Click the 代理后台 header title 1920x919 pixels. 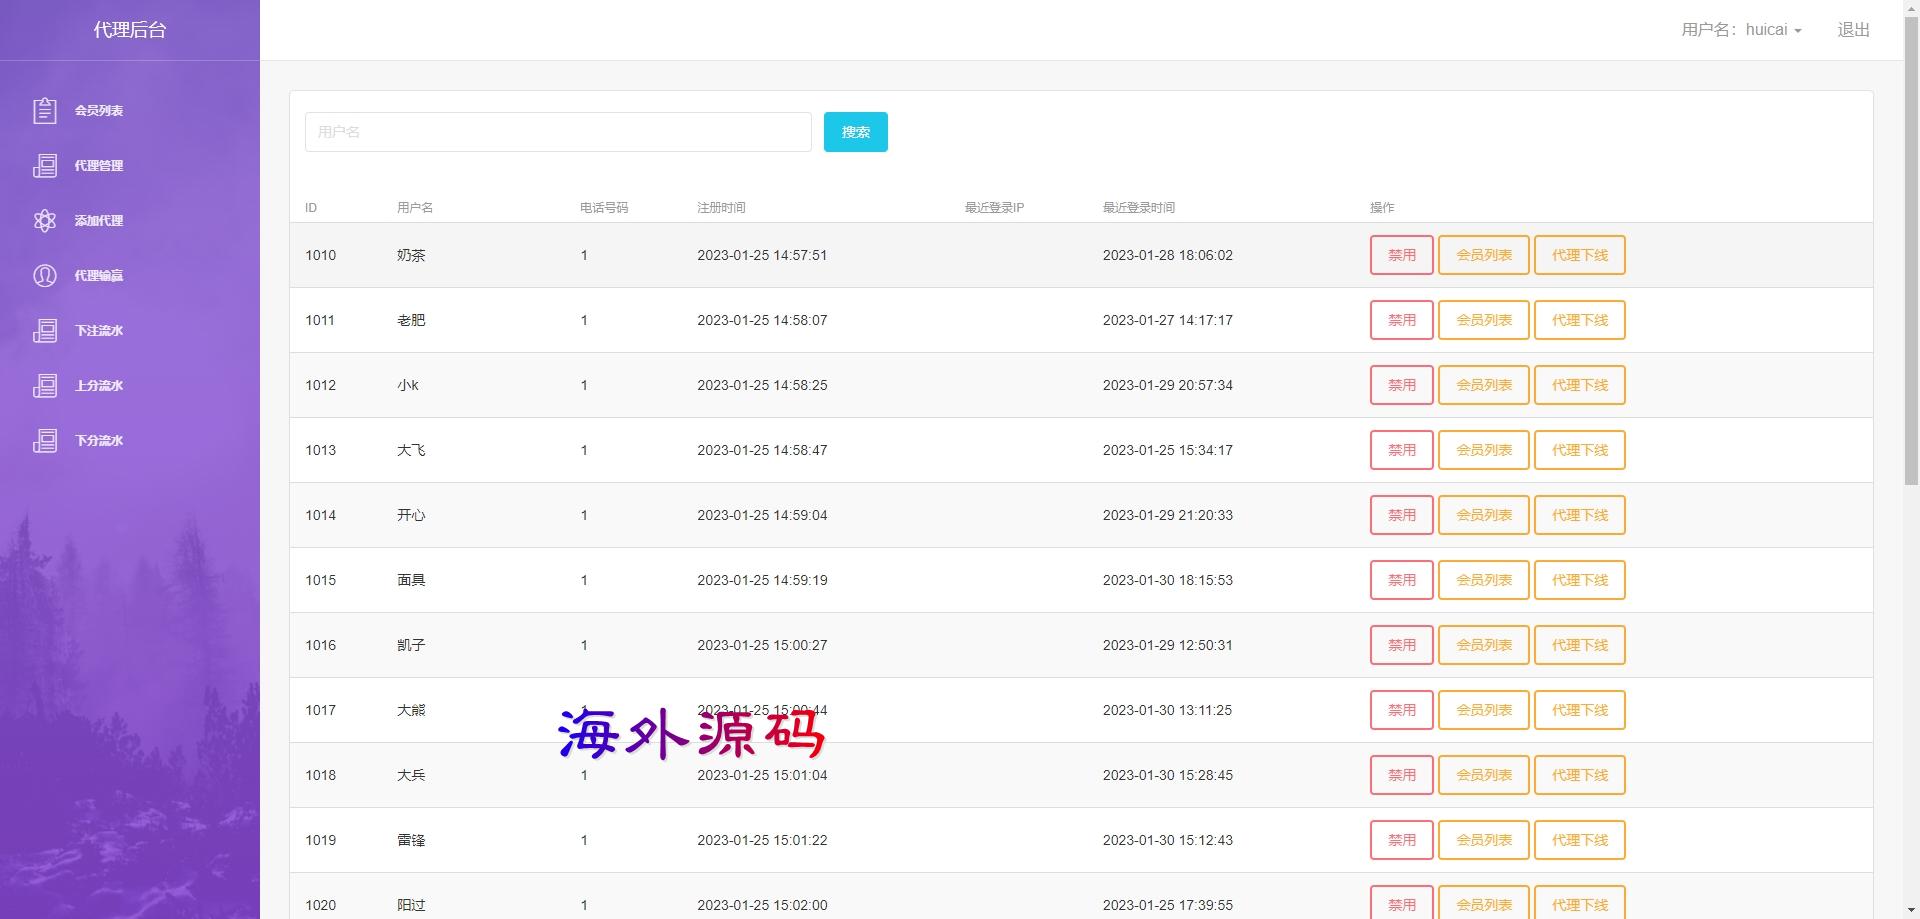(x=130, y=30)
